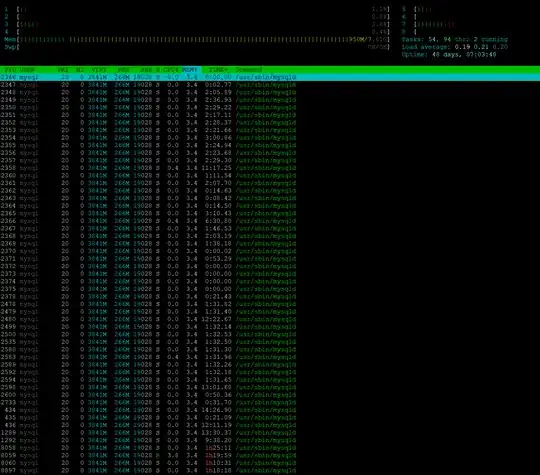Sort by the Command column header
This screenshot has width=540, height=475.
pyautogui.click(x=249, y=70)
